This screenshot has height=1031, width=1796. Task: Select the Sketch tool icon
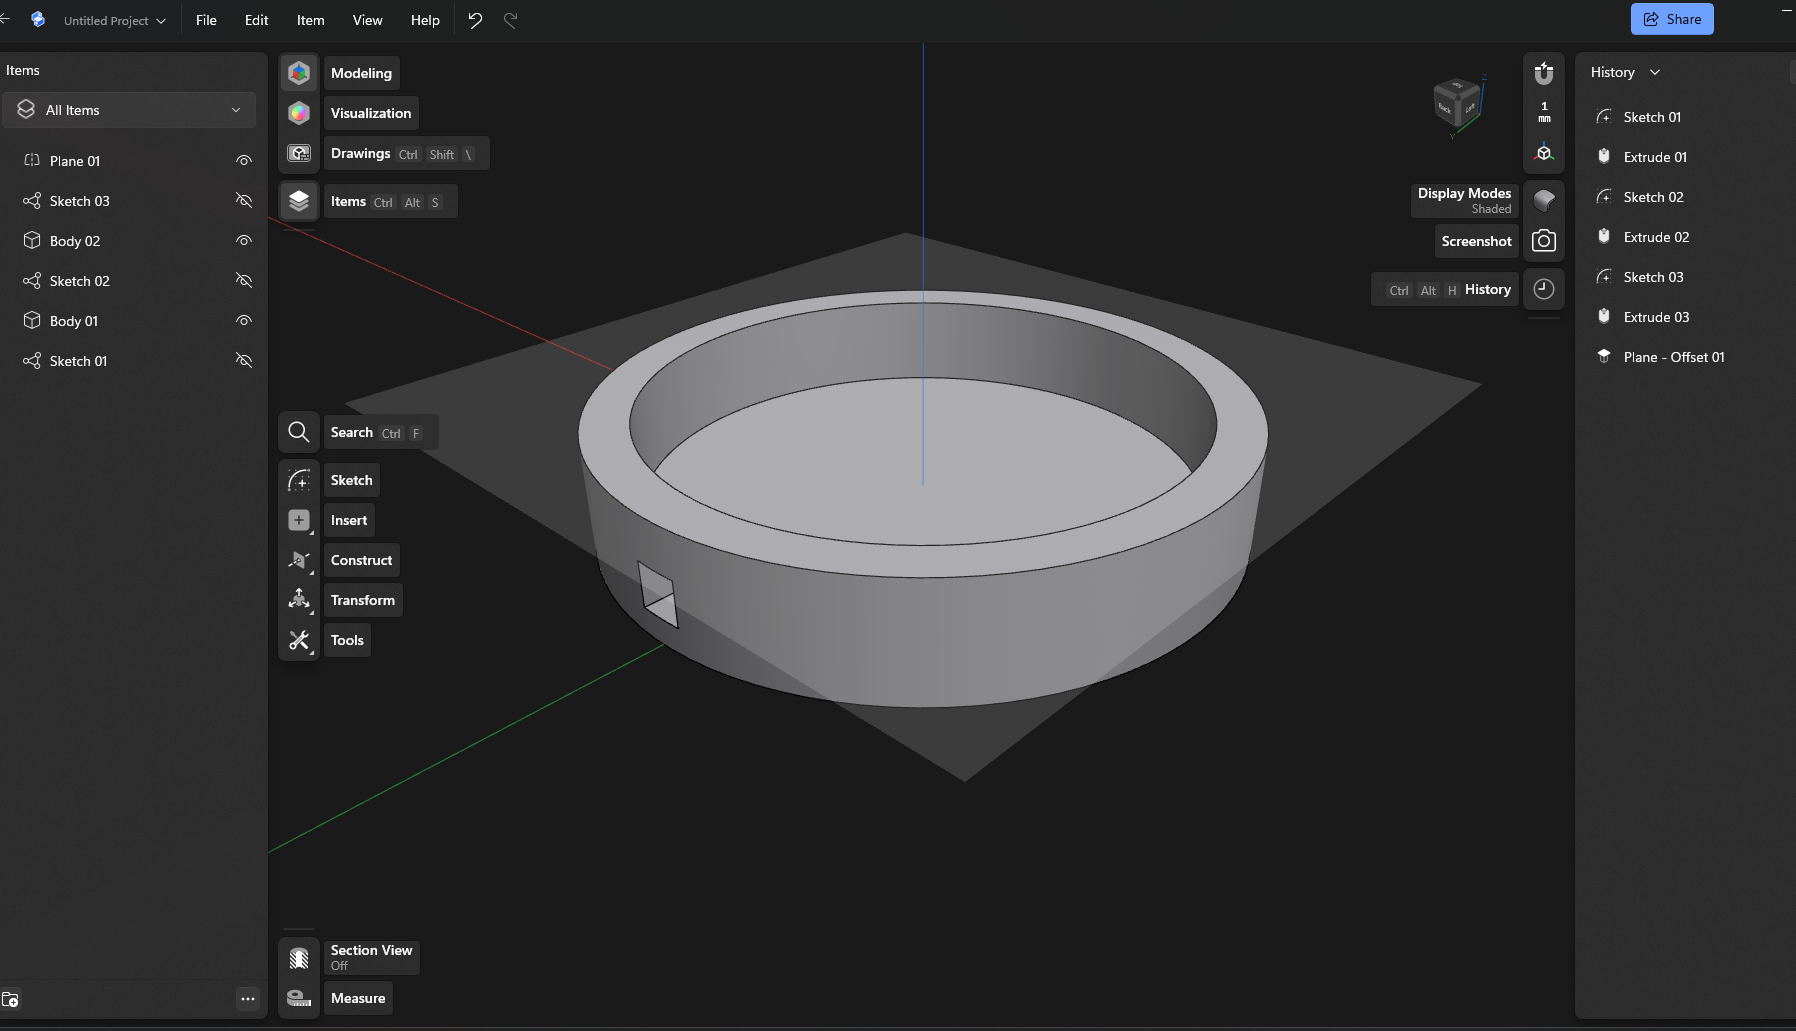click(x=299, y=480)
